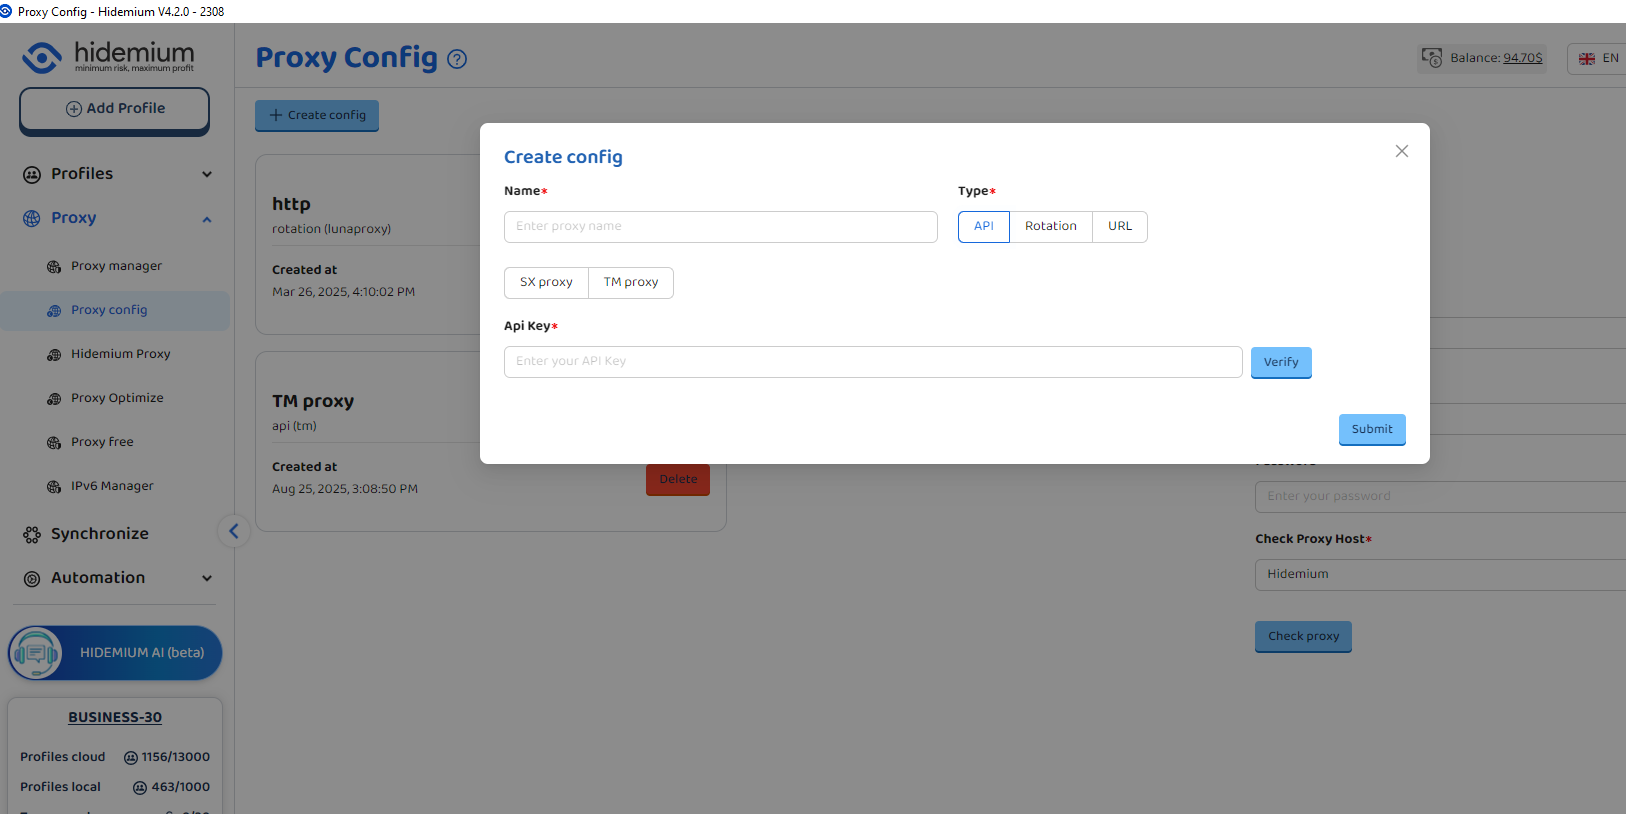Click the TM proxy config card title
This screenshot has width=1626, height=814.
[x=313, y=401]
